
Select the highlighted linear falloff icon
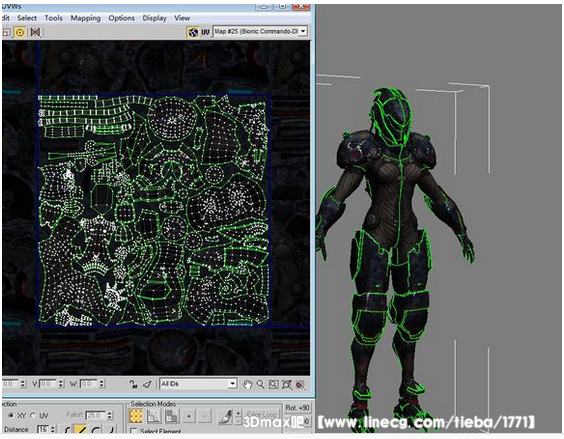[x=81, y=430]
